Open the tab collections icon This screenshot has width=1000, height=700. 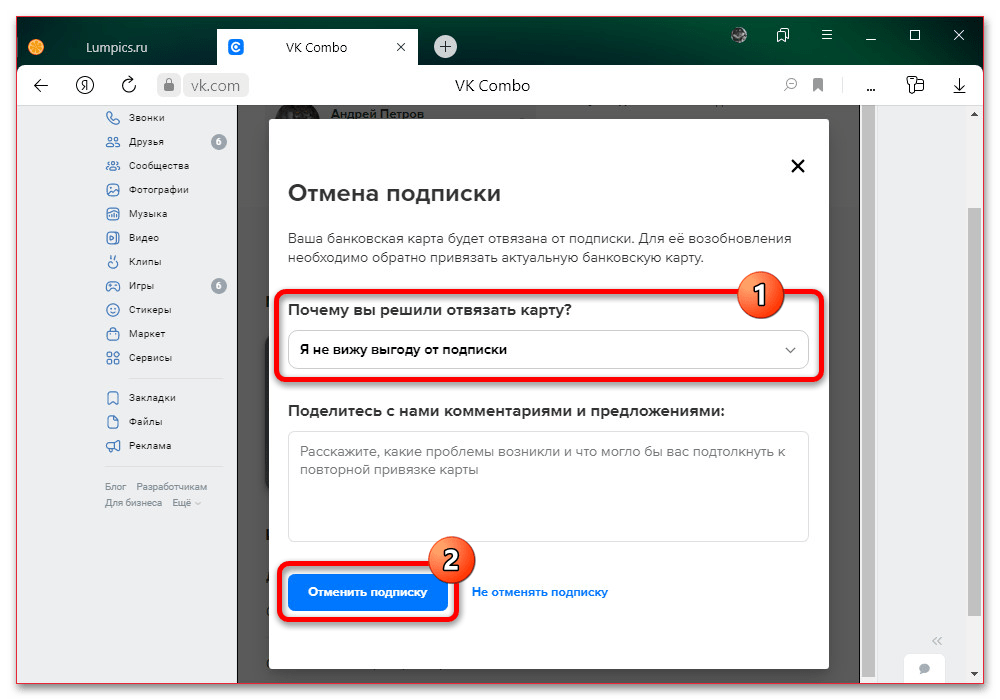pos(783,35)
